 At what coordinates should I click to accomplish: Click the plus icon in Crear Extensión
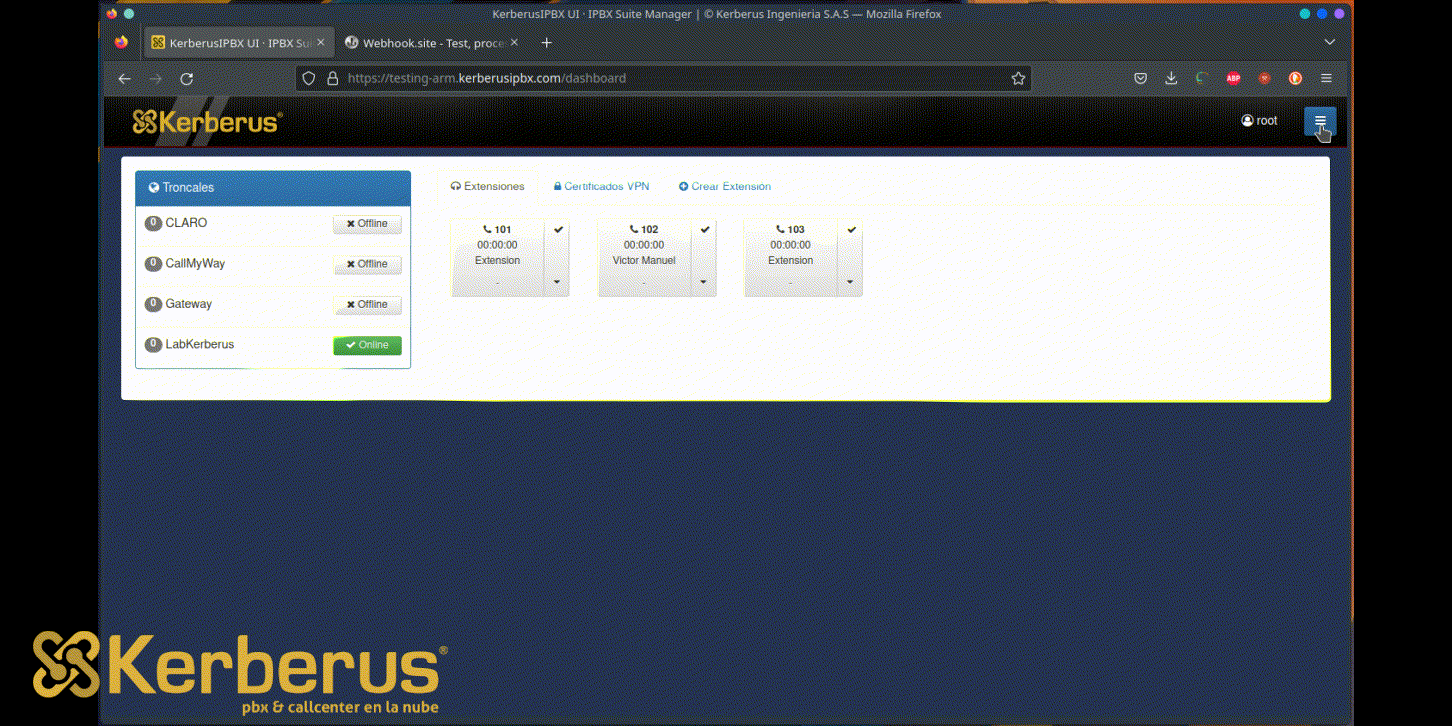coord(684,186)
